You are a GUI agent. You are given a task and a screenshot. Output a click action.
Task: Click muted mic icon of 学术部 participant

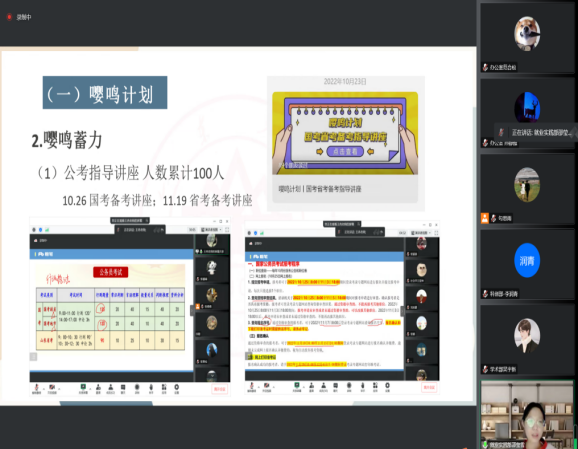click(x=485, y=369)
